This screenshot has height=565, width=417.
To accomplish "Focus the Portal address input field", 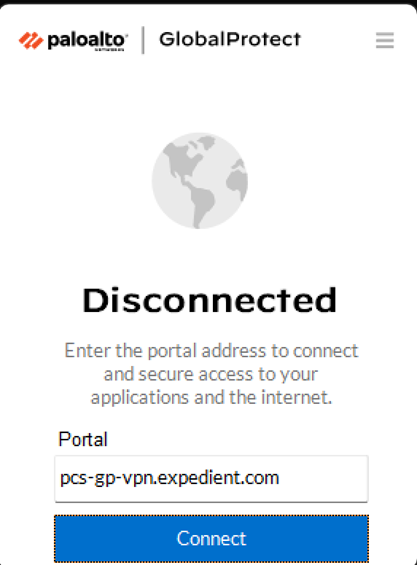I will (x=211, y=479).
